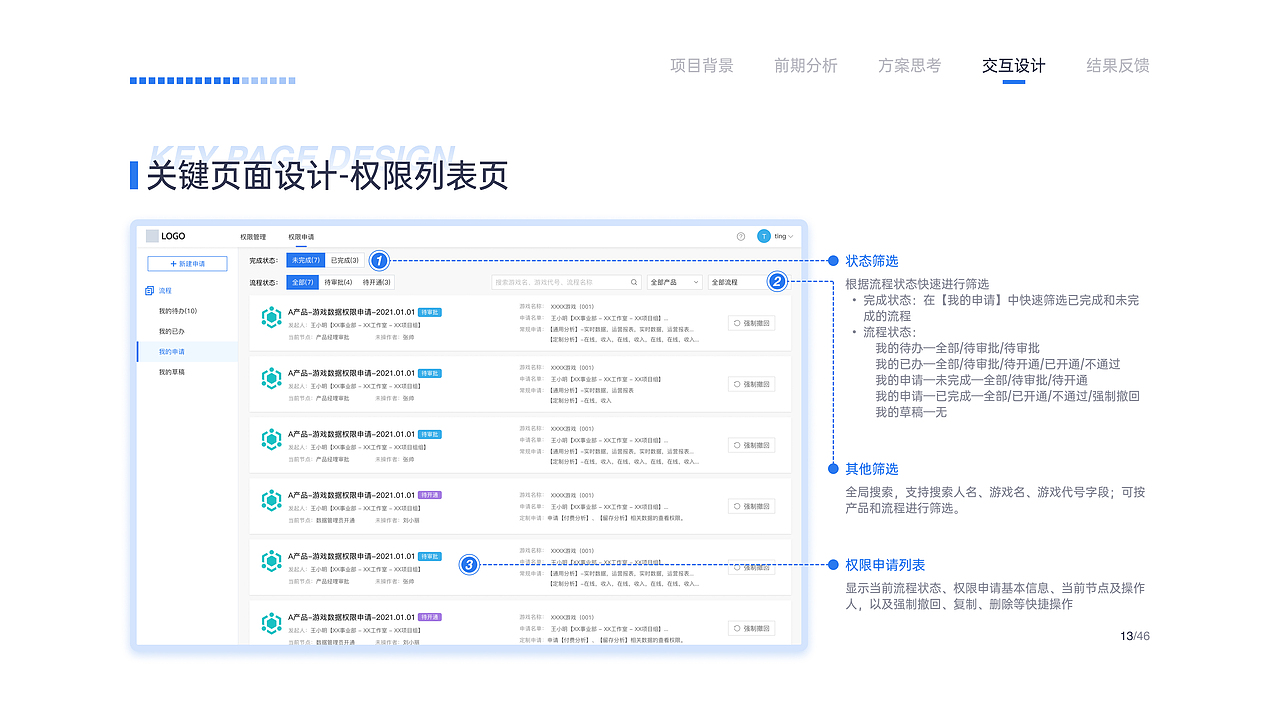Expand the ting user menu
1280x720 pixels.
point(784,237)
